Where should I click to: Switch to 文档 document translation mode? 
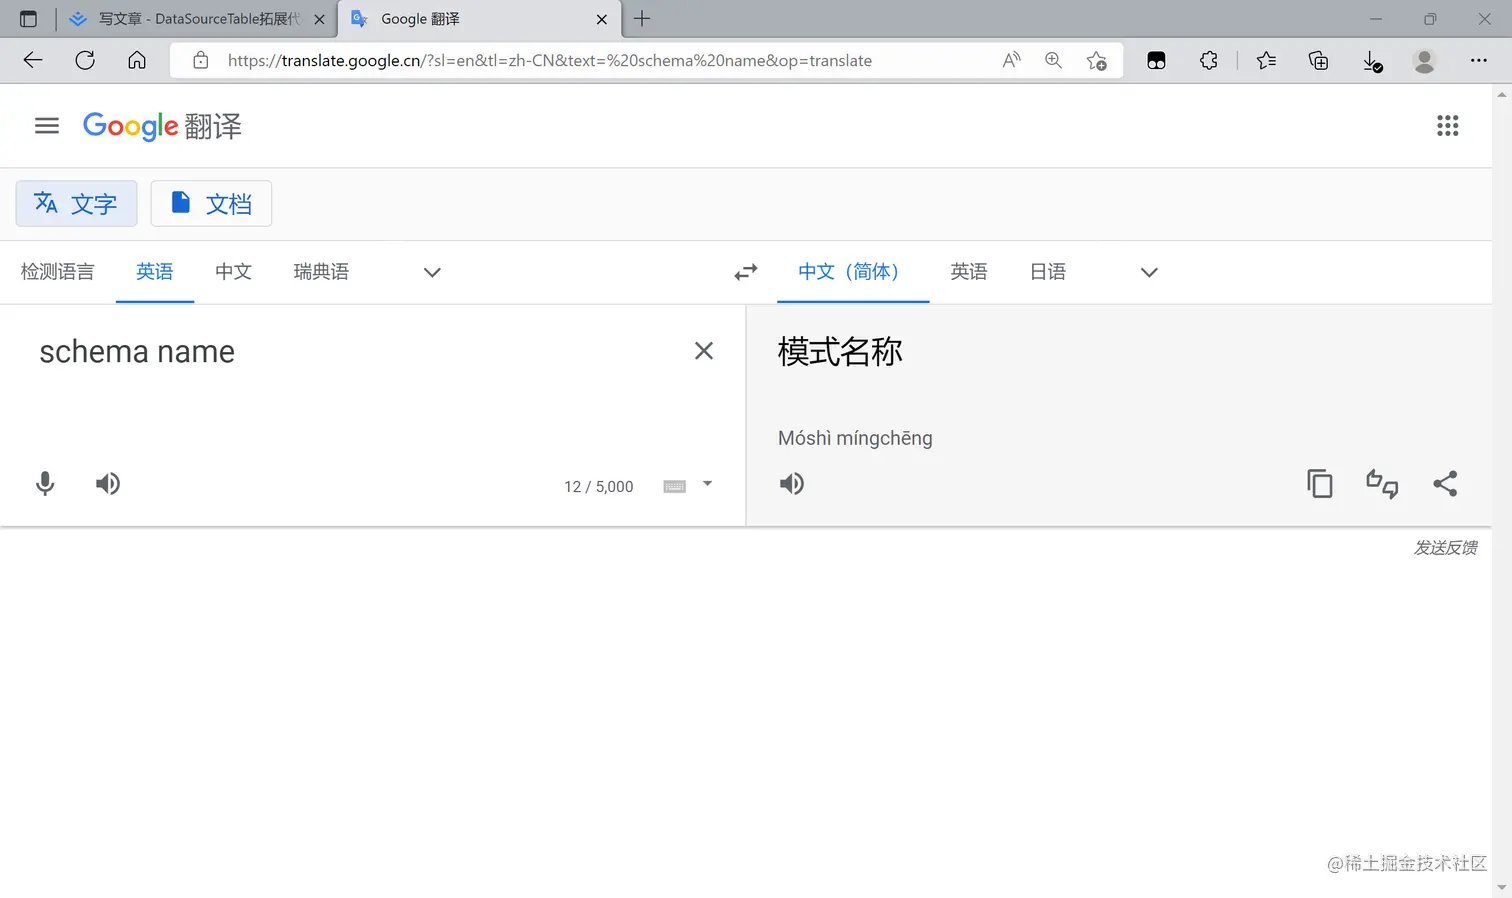[x=211, y=204]
